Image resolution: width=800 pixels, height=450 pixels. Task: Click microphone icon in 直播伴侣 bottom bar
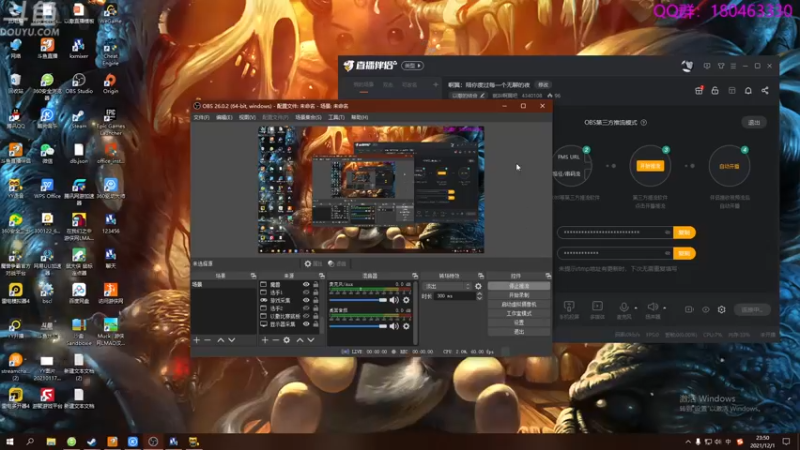point(623,307)
